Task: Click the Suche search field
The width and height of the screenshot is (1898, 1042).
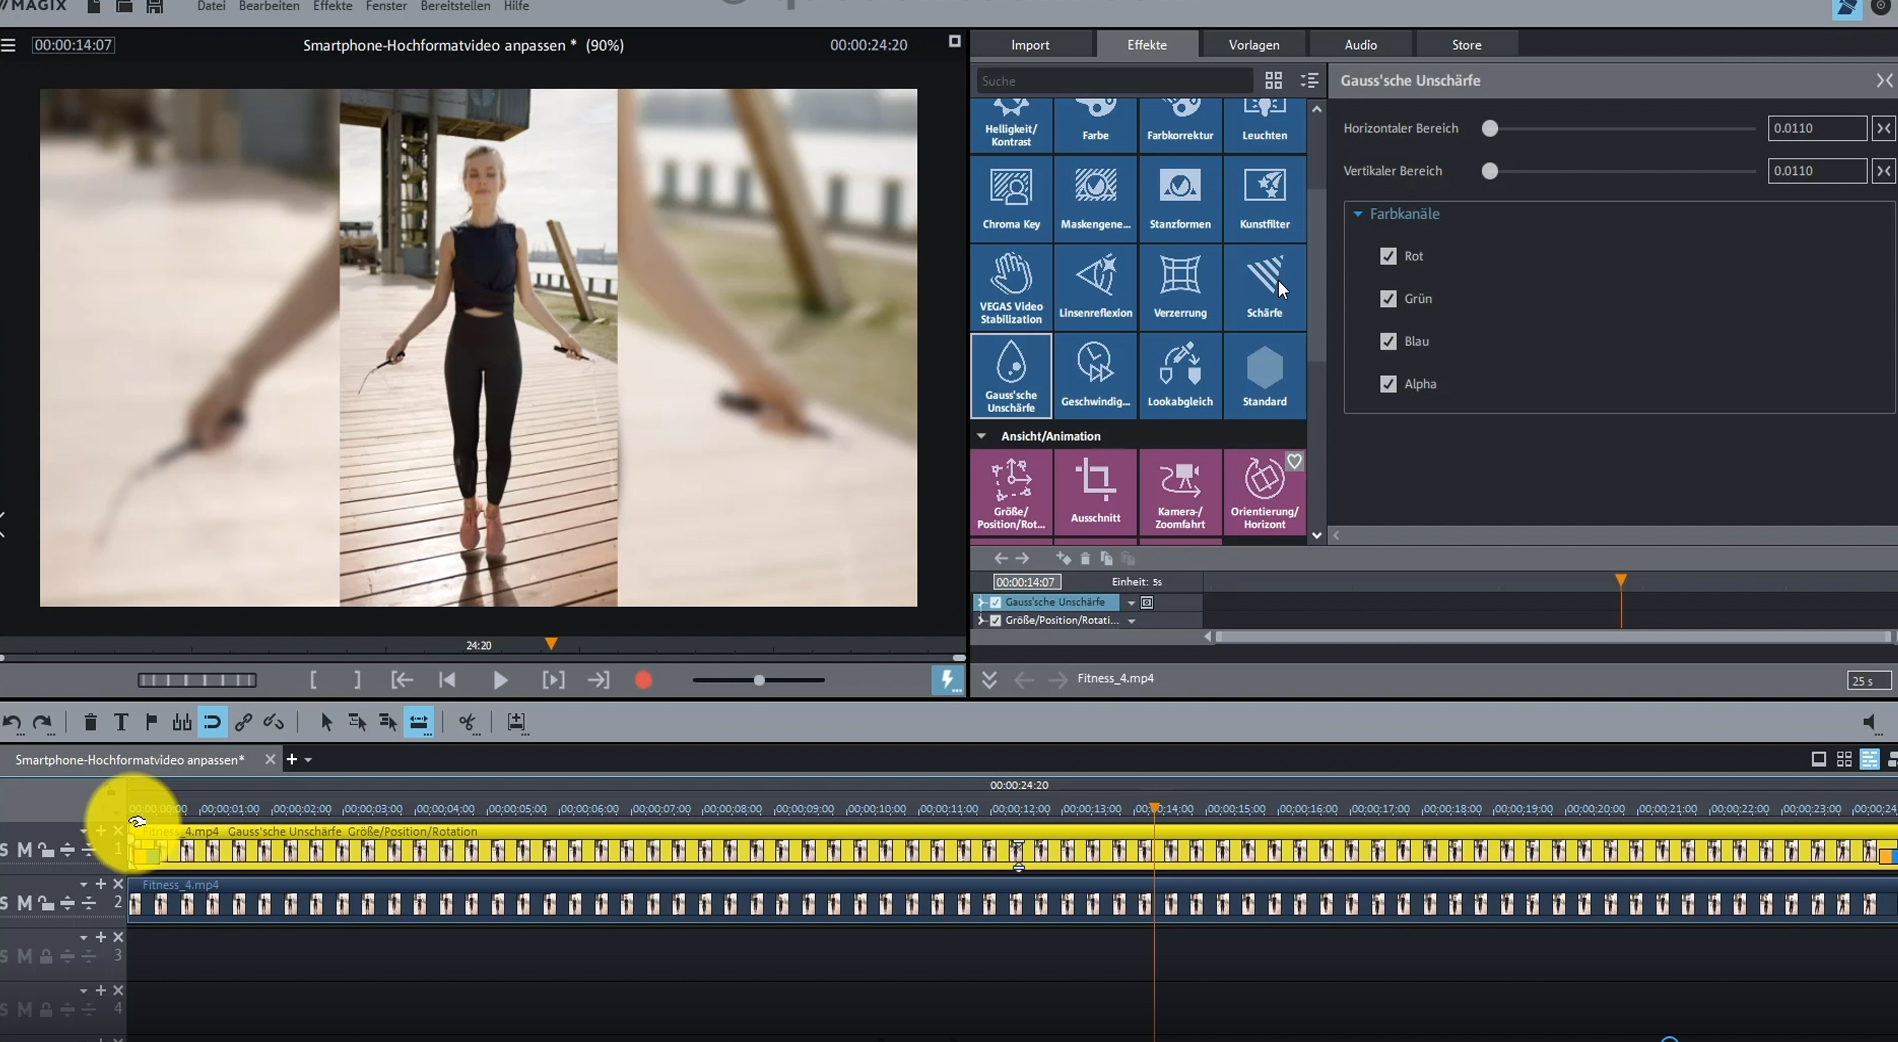Action: coord(1112,81)
